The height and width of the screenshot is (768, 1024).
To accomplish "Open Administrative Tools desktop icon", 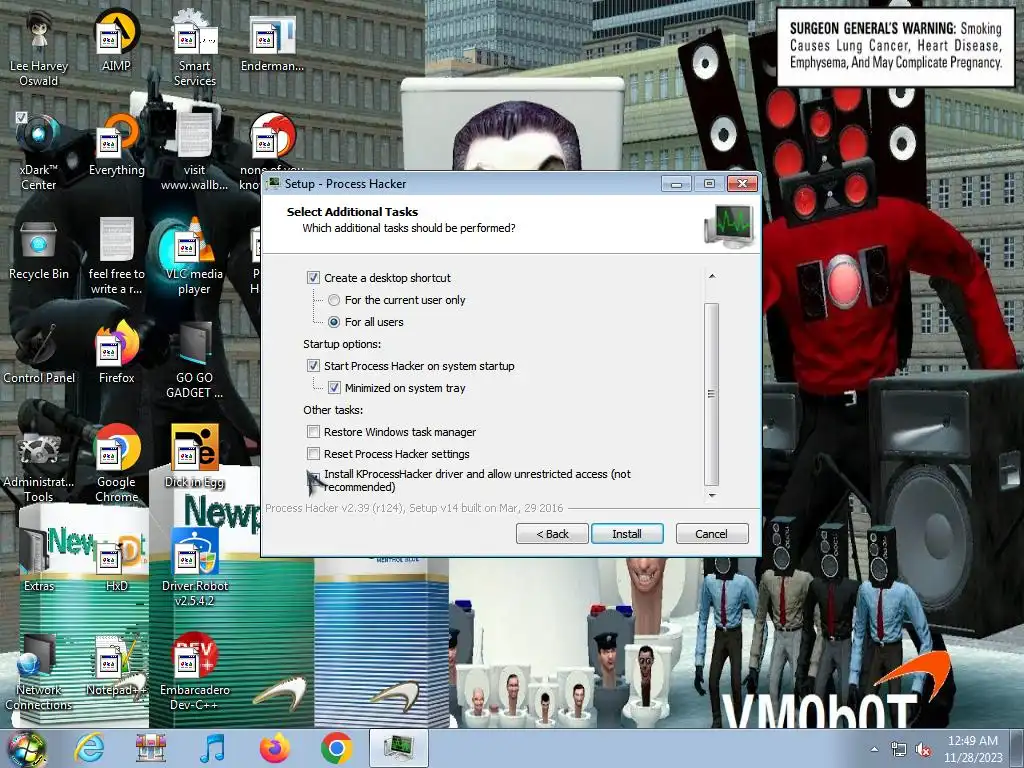I will tap(39, 464).
